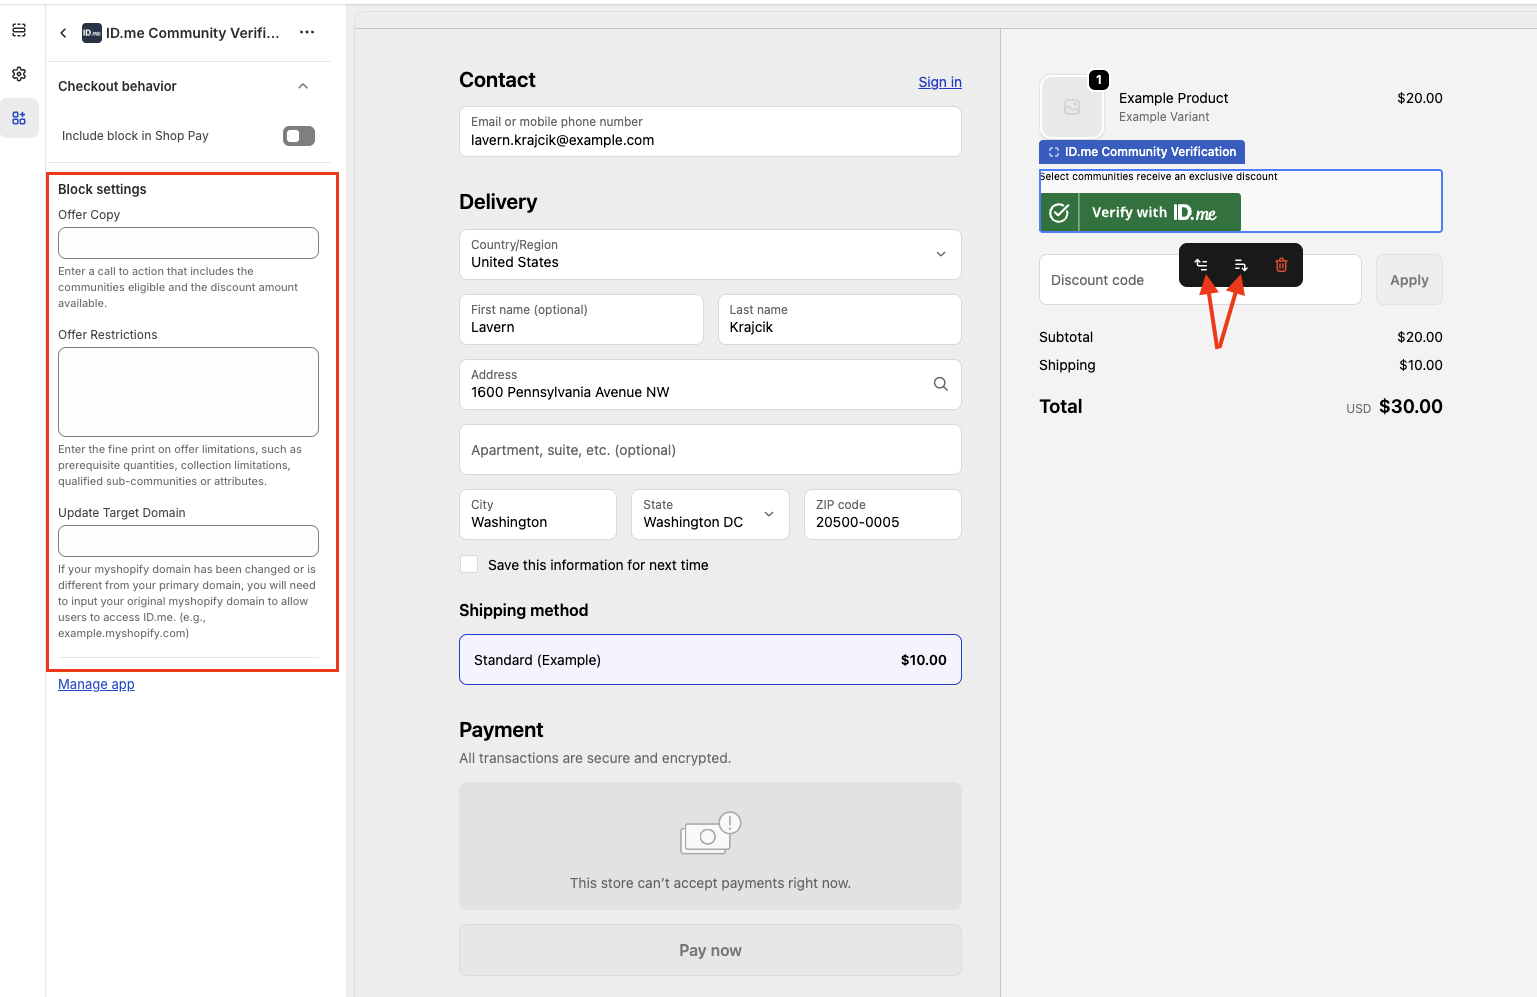Click the ID.me Community Verification badge
Image resolution: width=1537 pixels, height=997 pixels.
(1141, 151)
